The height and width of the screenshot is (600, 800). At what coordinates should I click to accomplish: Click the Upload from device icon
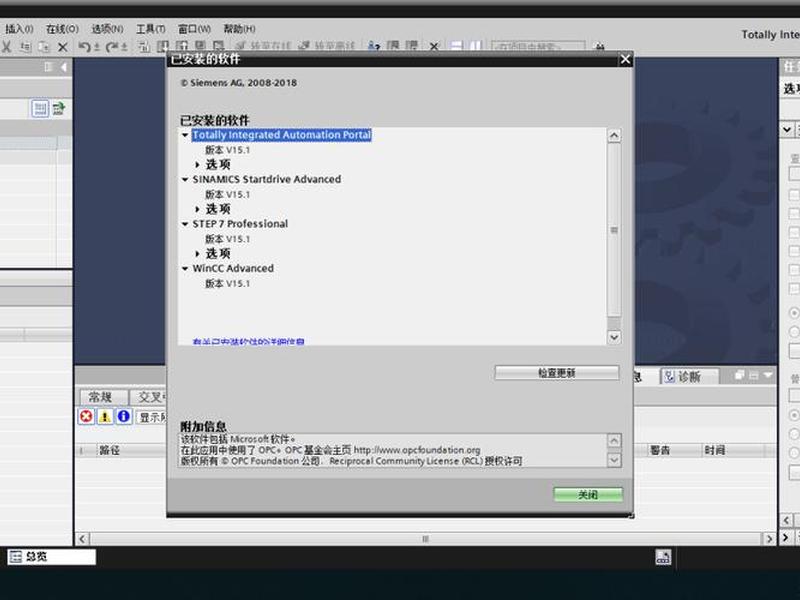(x=182, y=46)
